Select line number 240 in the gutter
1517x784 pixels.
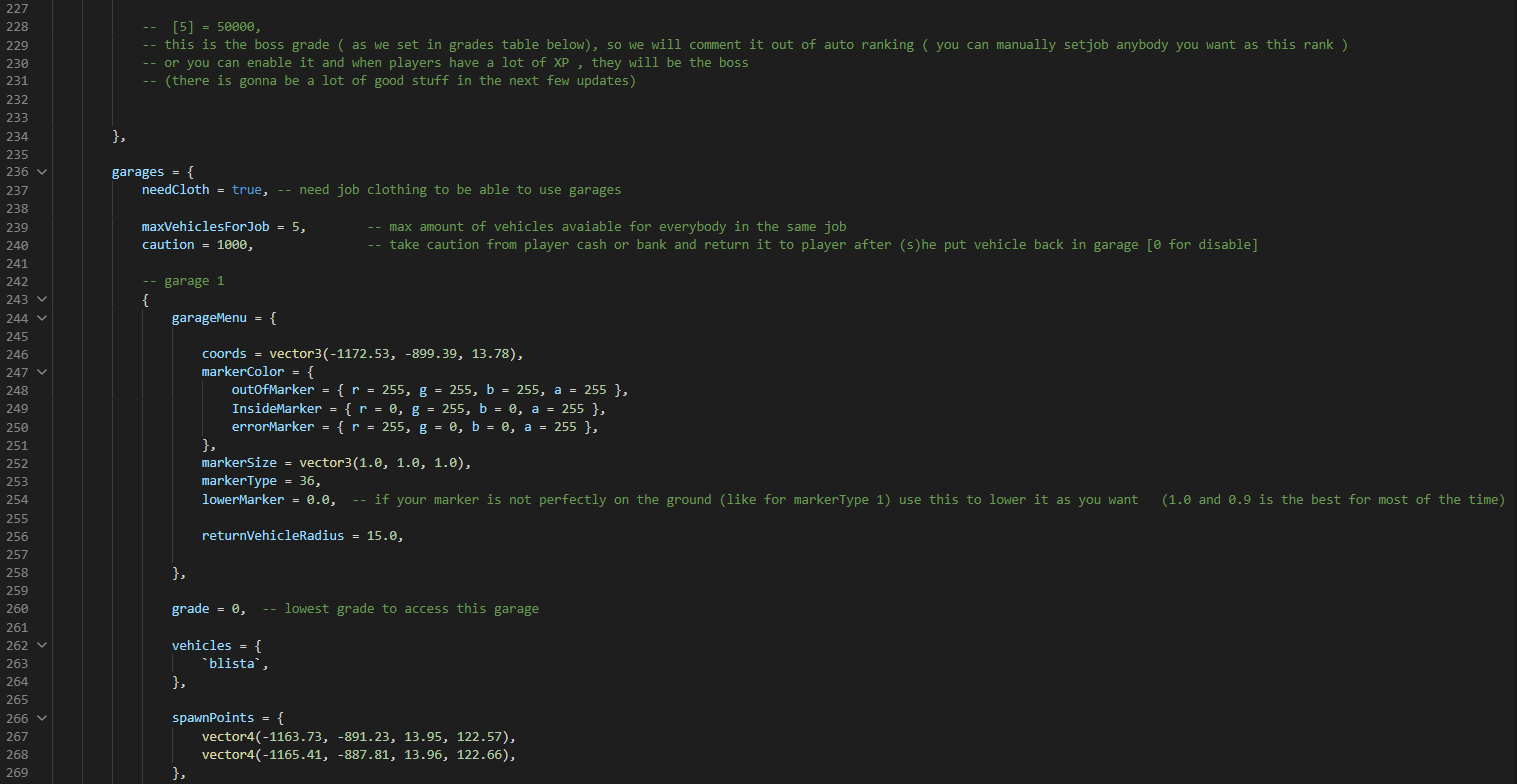[x=17, y=245]
